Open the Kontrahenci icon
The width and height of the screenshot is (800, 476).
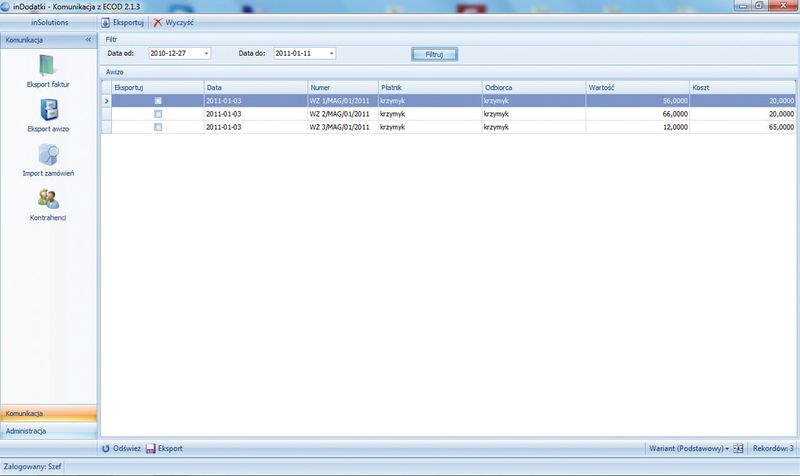click(48, 204)
